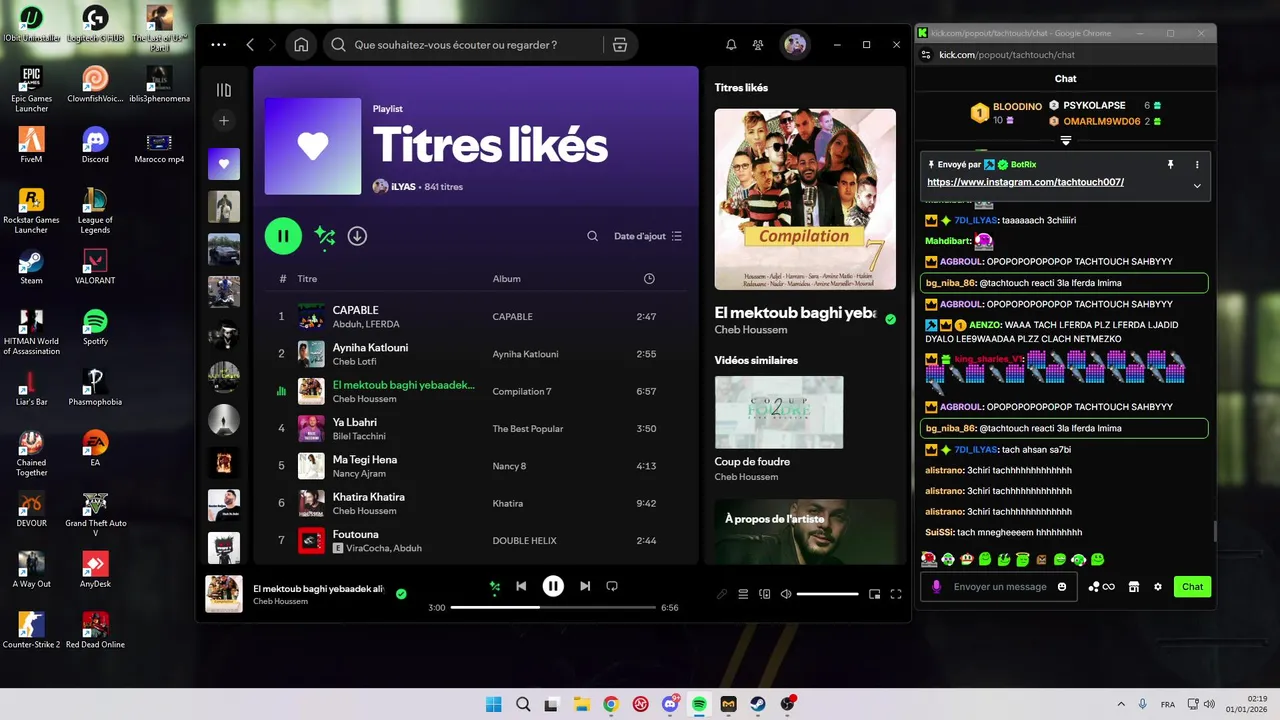Open Spotify home via house icon
Image resolution: width=1280 pixels, height=720 pixels.
click(x=301, y=45)
